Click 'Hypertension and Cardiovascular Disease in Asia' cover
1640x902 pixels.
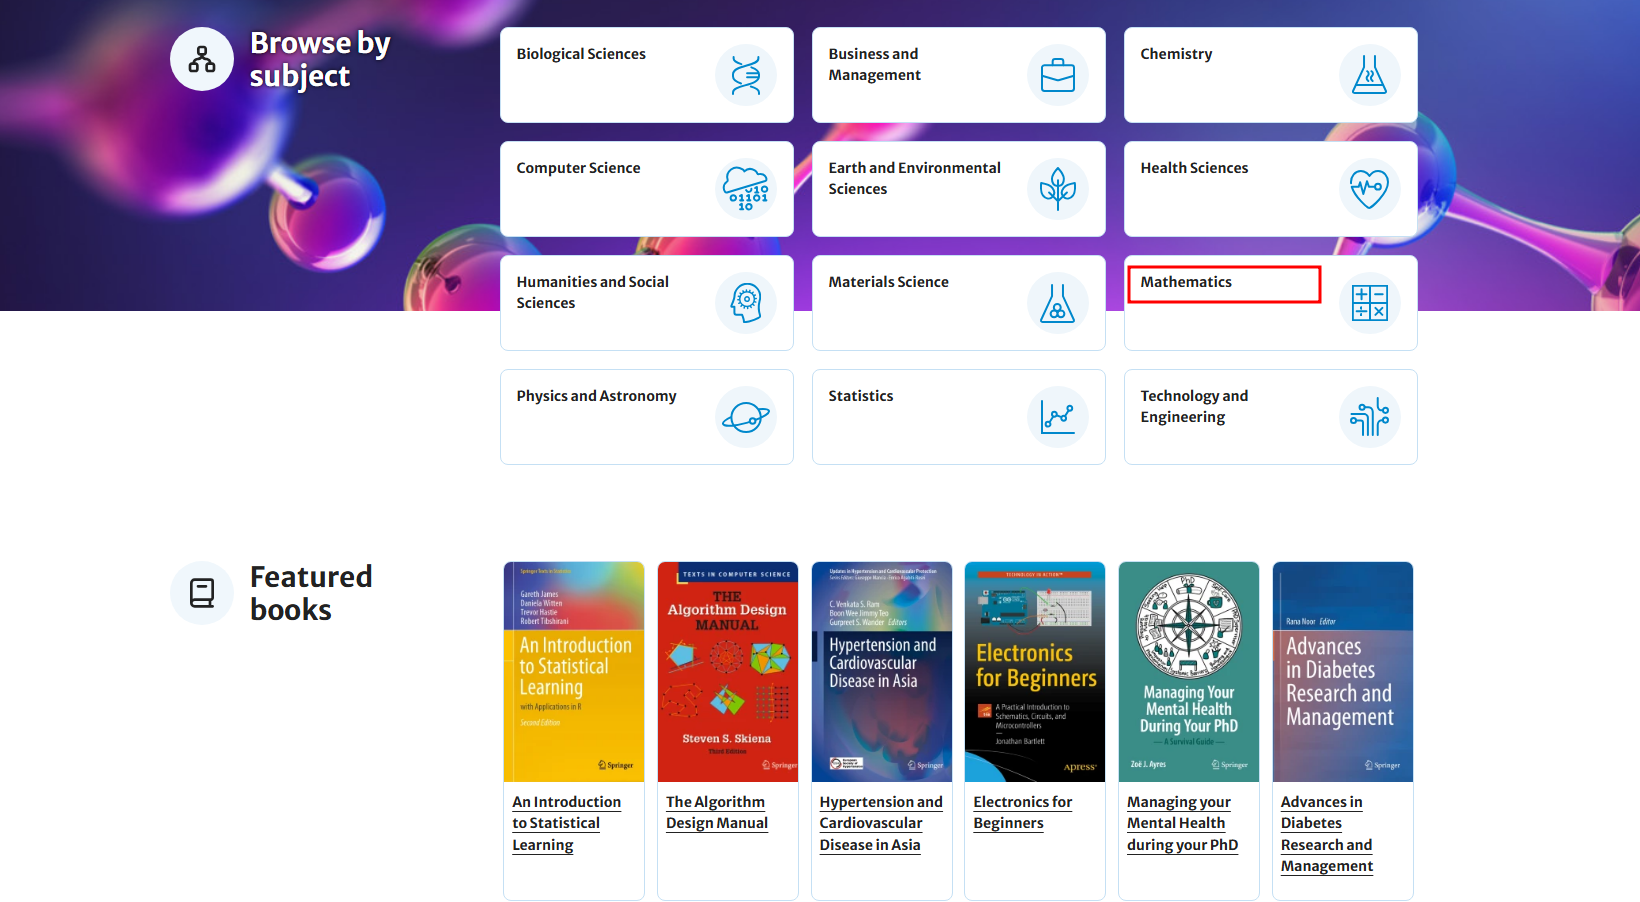coord(881,671)
